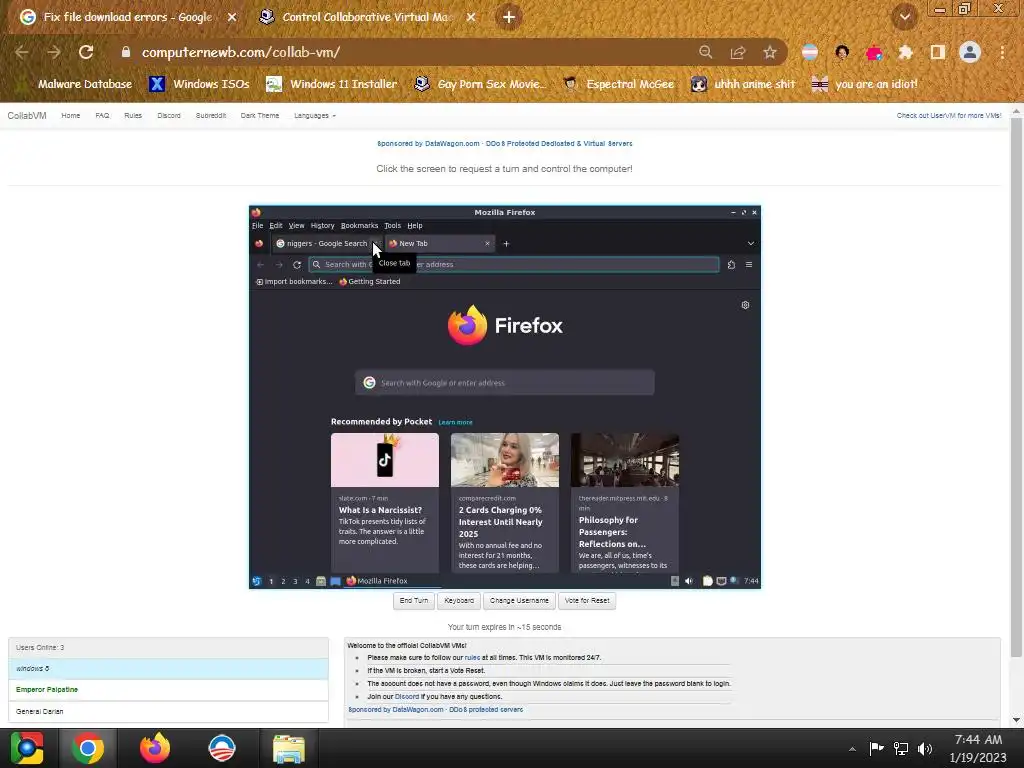Screen dimensions: 1024x768
Task: Close the 'Fix file download errors' tab
Action: pos(232,17)
